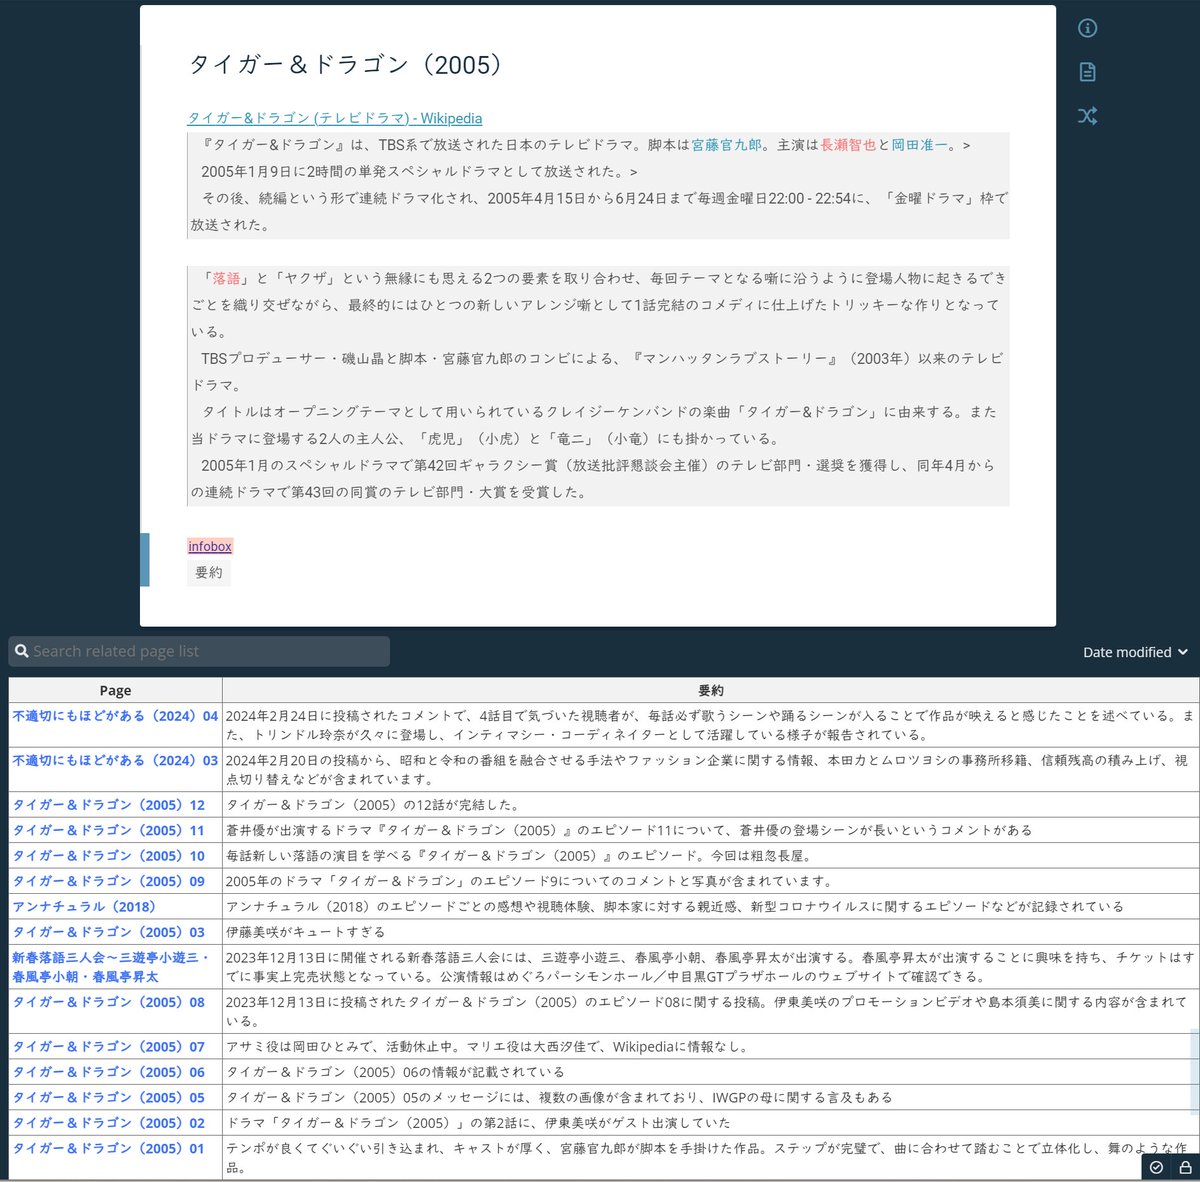Click the 要約 button below the infobox link

(x=208, y=572)
